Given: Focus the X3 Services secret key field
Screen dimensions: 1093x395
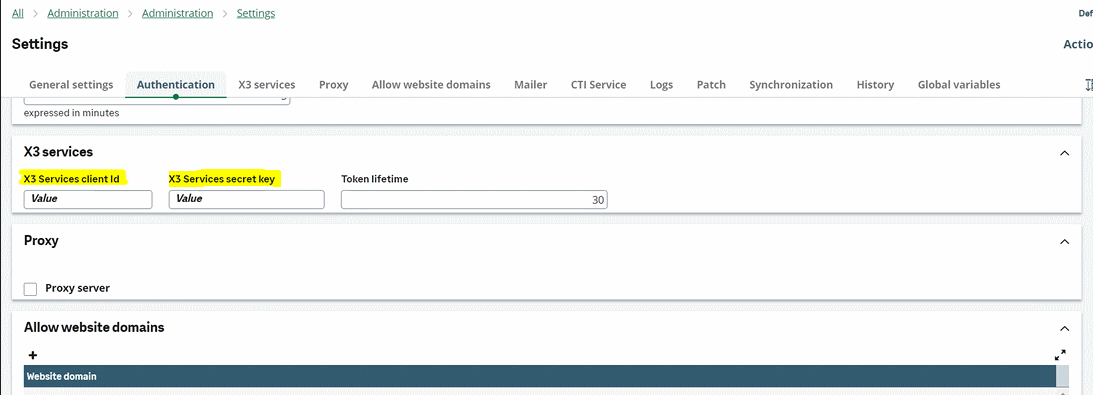Looking at the screenshot, I should pyautogui.click(x=247, y=199).
